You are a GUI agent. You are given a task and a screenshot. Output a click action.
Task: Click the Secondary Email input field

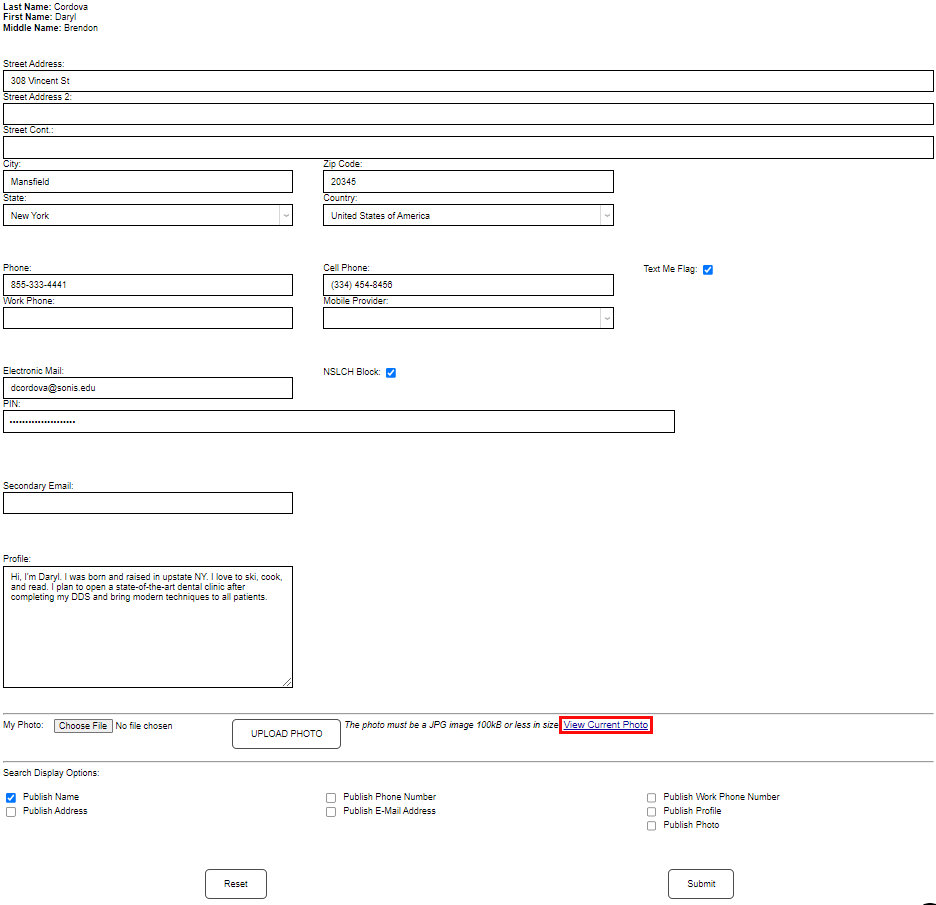coord(148,503)
